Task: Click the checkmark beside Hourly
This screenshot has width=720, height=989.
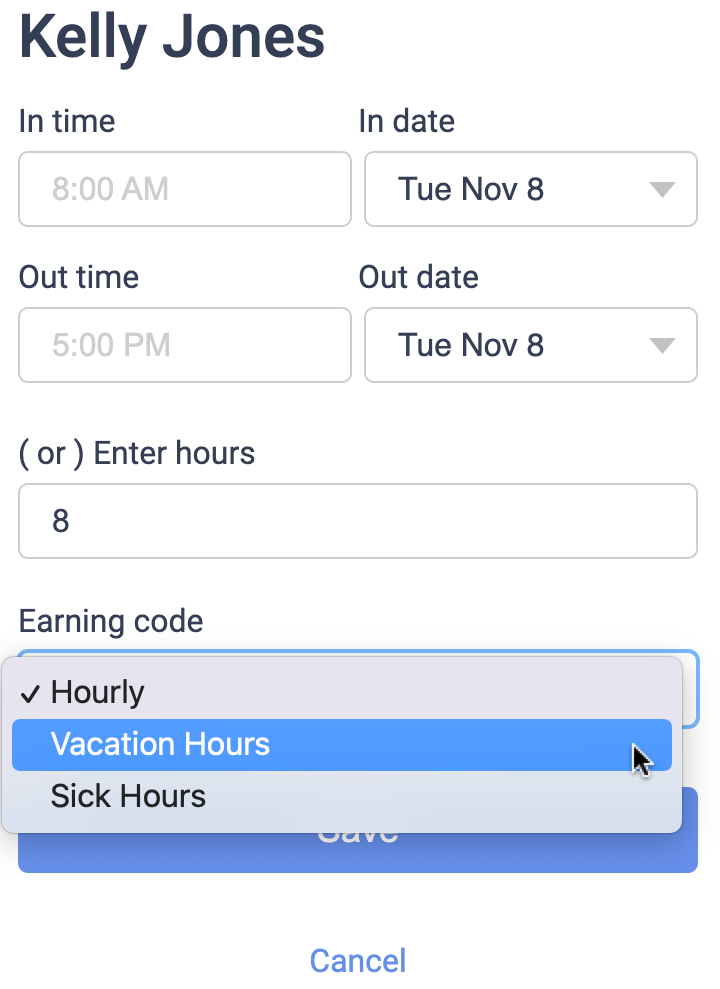Action: (31, 693)
